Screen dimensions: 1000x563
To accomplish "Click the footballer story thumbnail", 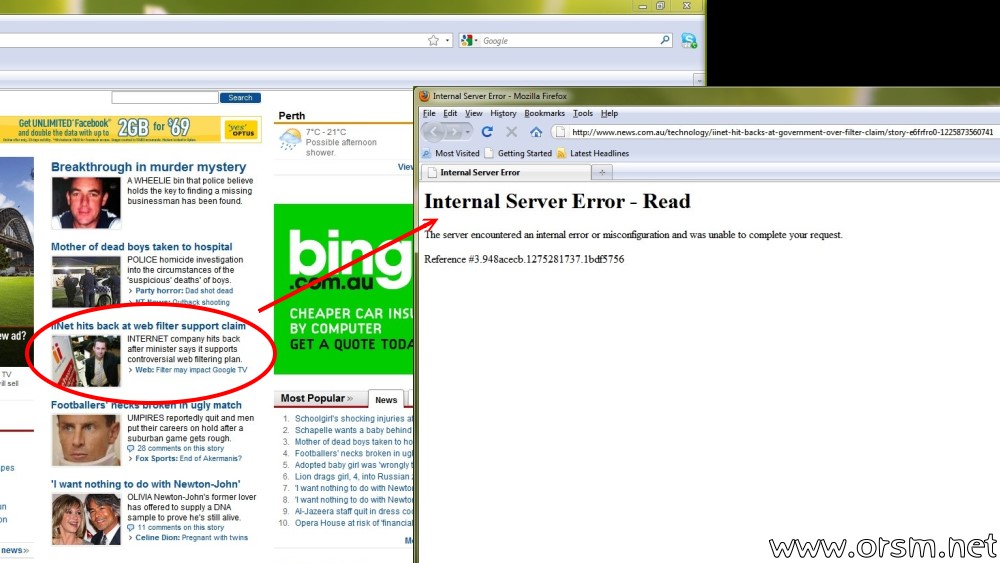I will (x=86, y=441).
